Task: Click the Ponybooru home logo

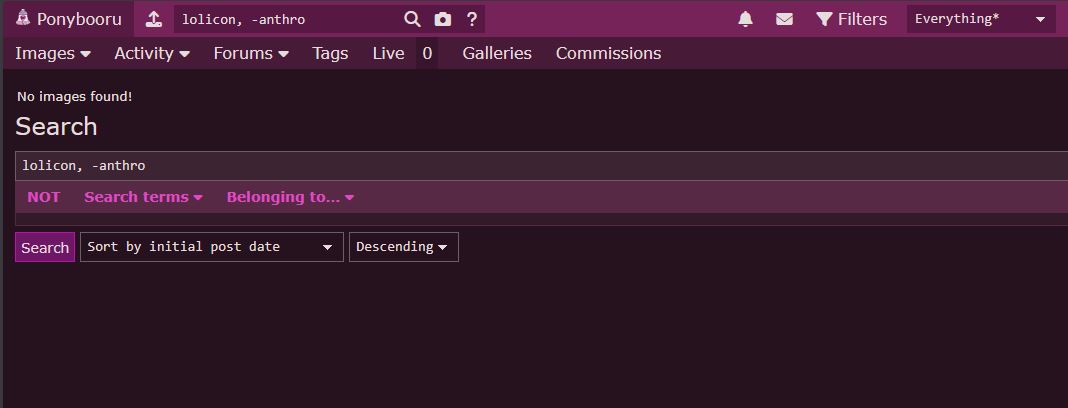Action: (68, 19)
